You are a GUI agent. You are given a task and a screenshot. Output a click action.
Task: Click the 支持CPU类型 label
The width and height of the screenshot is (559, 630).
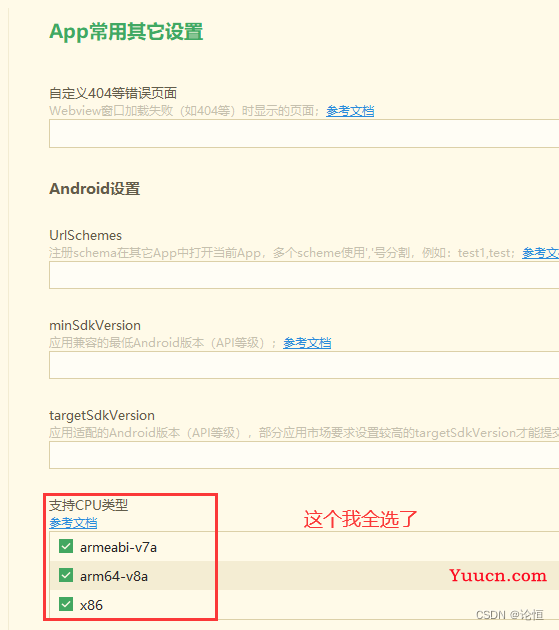click(88, 505)
